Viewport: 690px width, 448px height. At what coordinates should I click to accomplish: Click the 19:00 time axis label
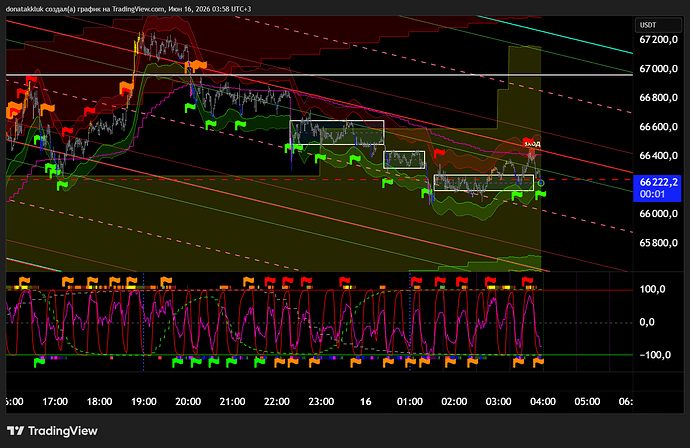coord(144,402)
